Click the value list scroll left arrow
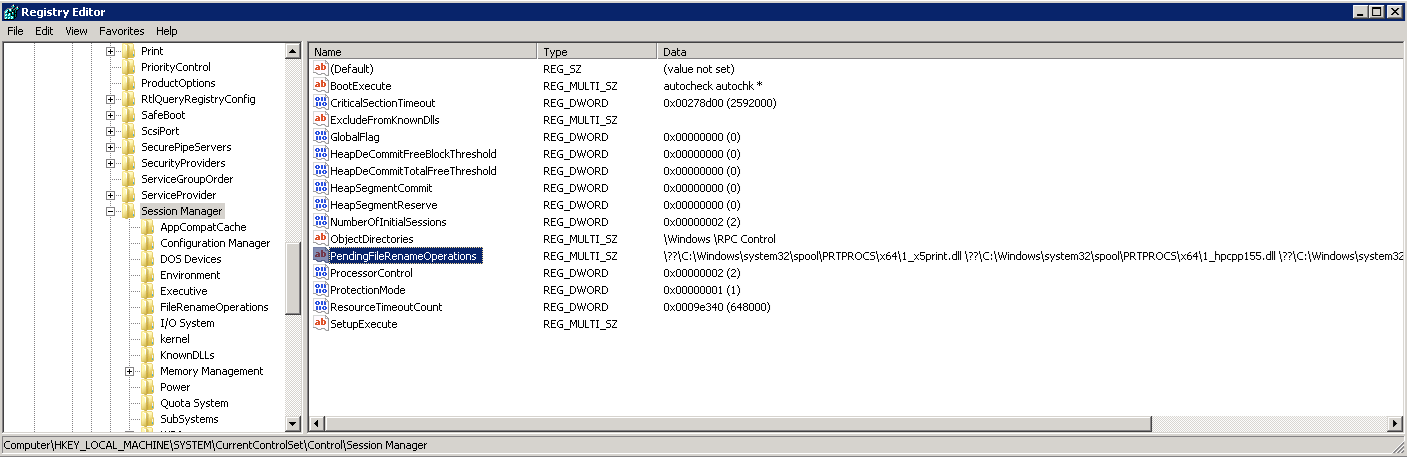This screenshot has width=1407, height=457. pyautogui.click(x=317, y=424)
